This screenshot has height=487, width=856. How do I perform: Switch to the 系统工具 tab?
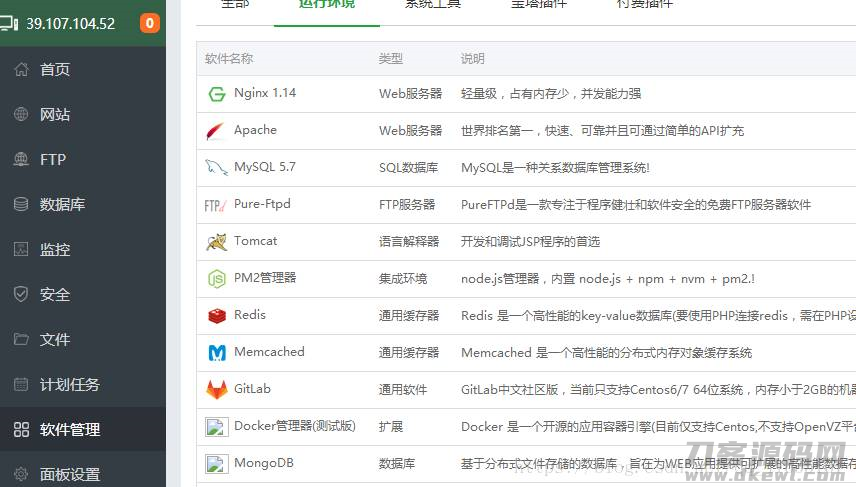432,5
